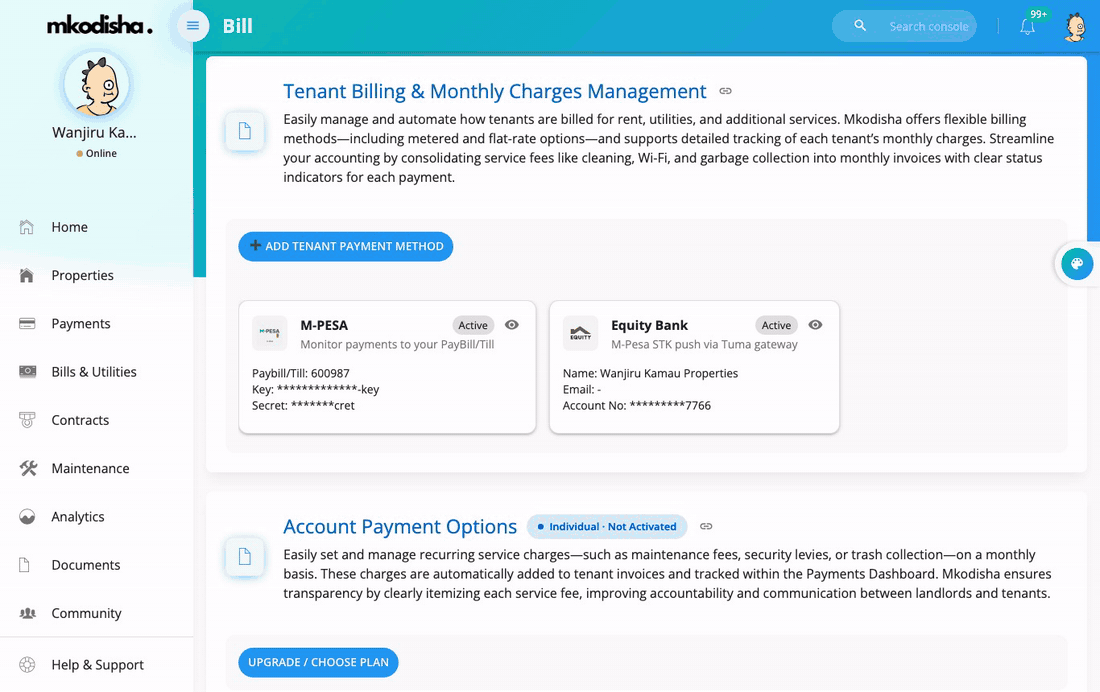Viewport: 1100px width, 692px height.
Task: Click the Properties house icon
Action: pos(27,275)
